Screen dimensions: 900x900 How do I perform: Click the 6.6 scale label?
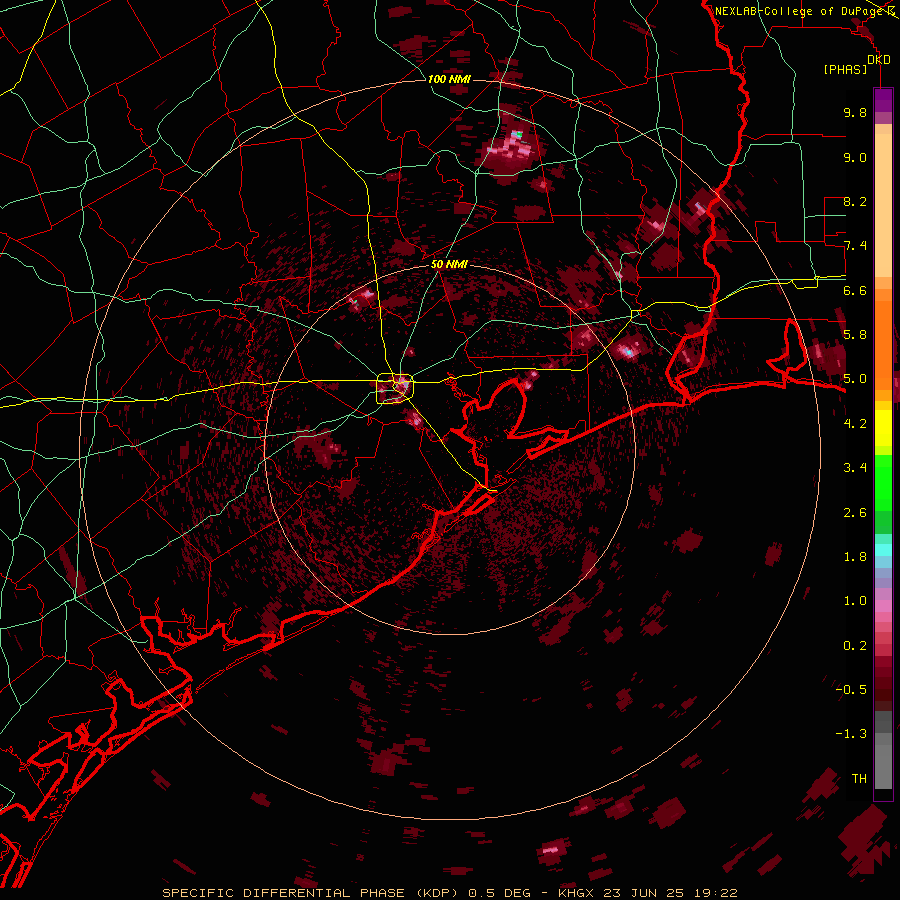click(x=855, y=290)
